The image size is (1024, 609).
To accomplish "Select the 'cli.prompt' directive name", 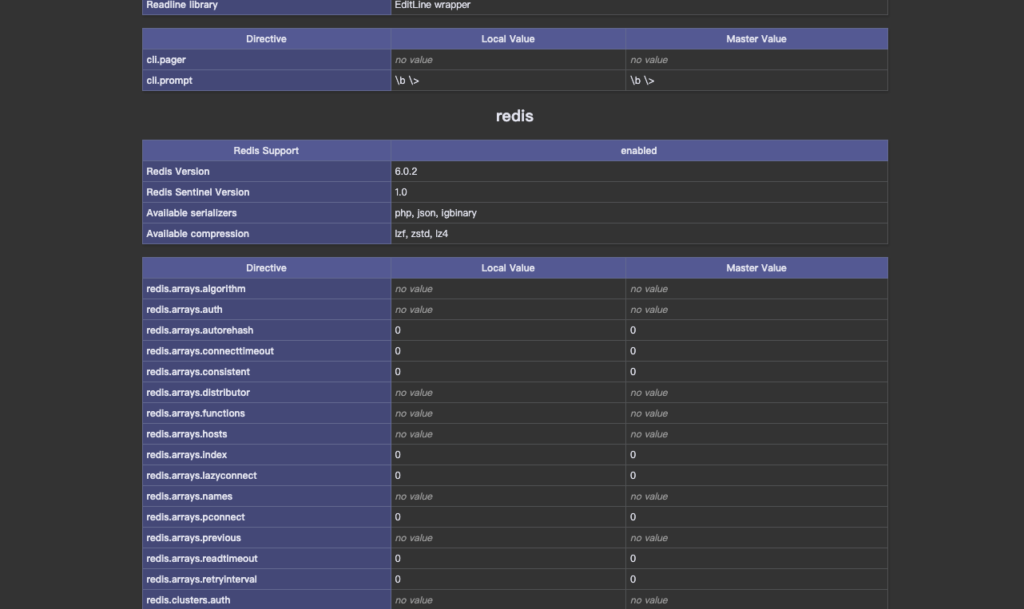I will 169,81.
